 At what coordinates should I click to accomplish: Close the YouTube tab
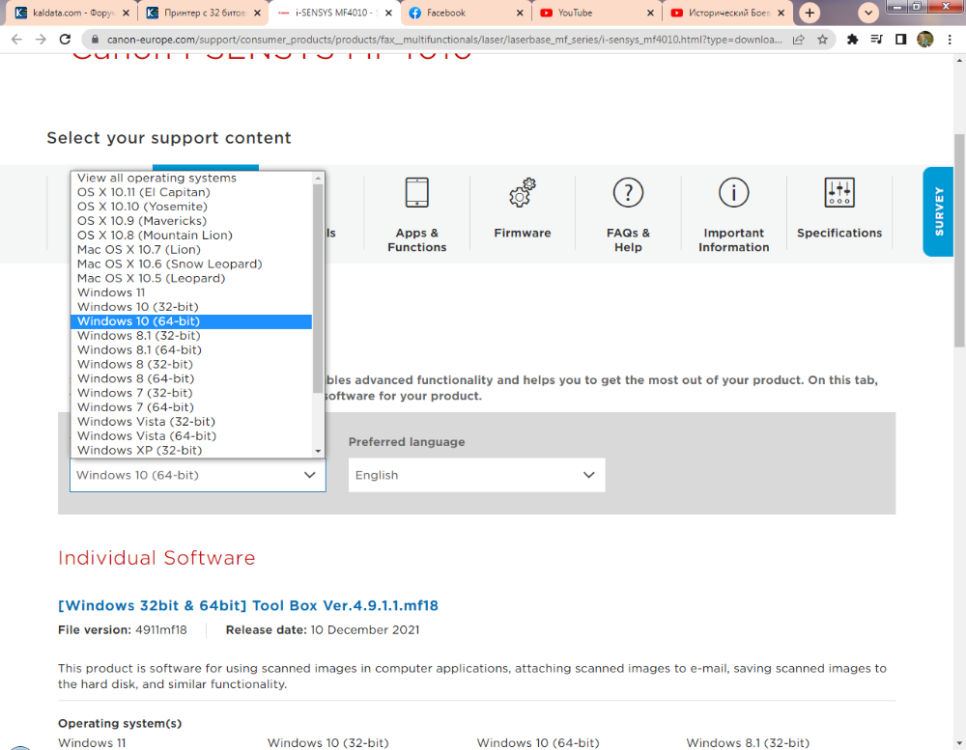[x=650, y=12]
